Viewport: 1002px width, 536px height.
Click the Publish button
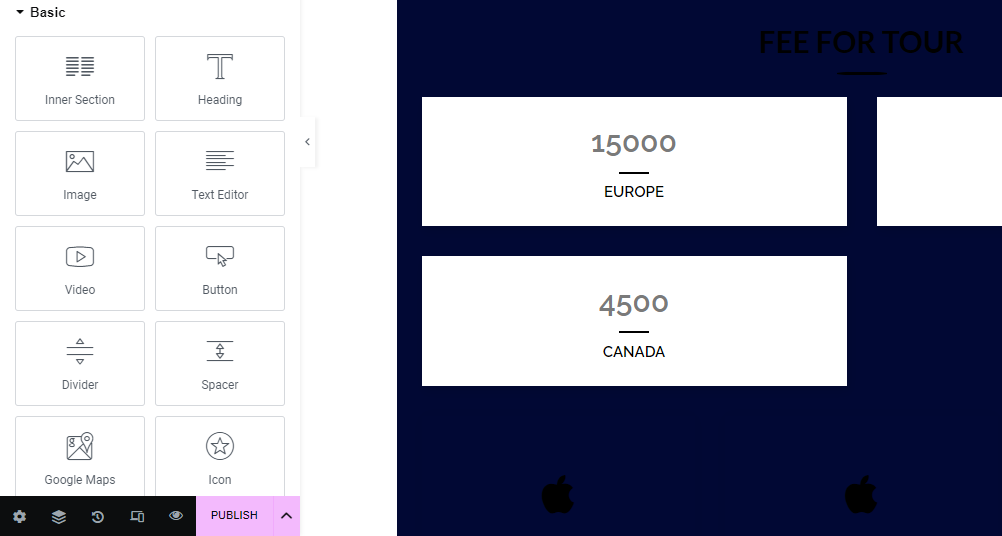coord(234,516)
